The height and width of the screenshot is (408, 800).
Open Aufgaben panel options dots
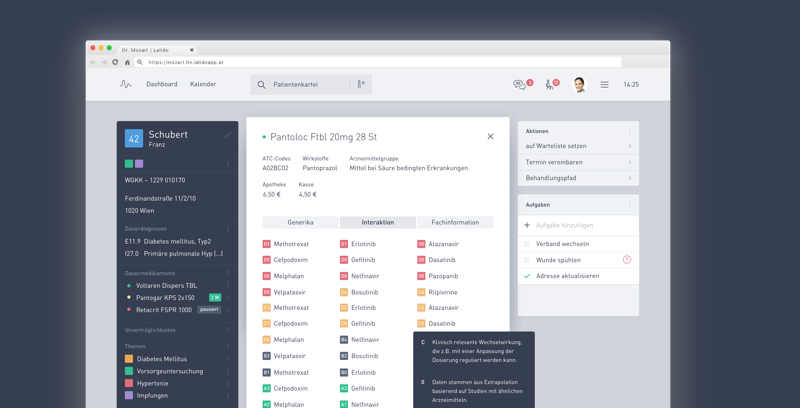[x=630, y=205]
